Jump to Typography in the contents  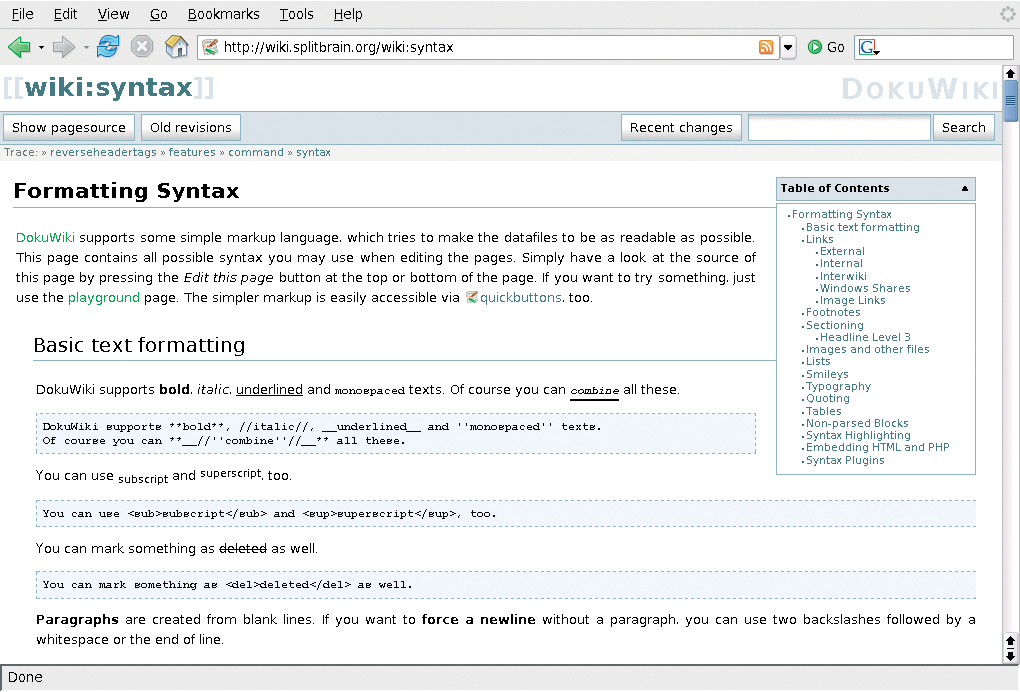pyautogui.click(x=839, y=386)
